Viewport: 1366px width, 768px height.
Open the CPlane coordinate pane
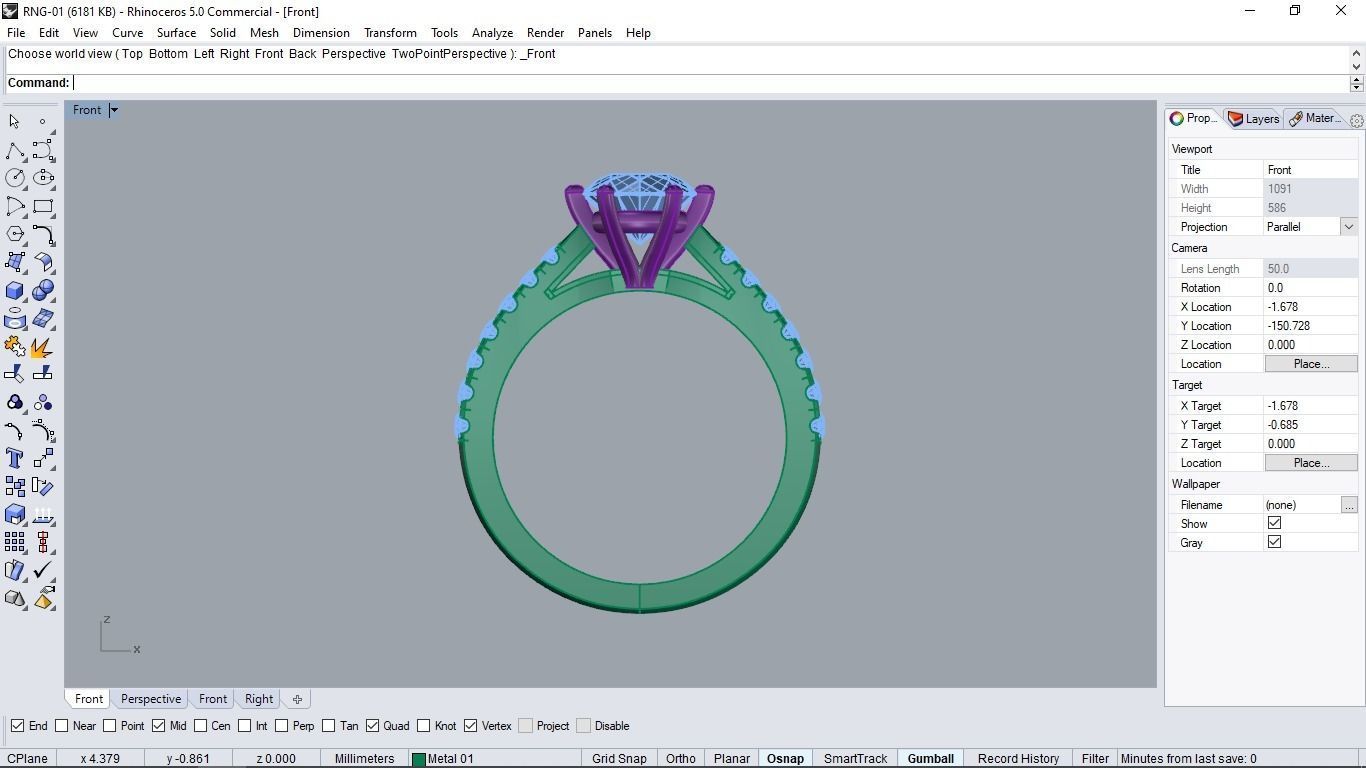click(x=27, y=758)
